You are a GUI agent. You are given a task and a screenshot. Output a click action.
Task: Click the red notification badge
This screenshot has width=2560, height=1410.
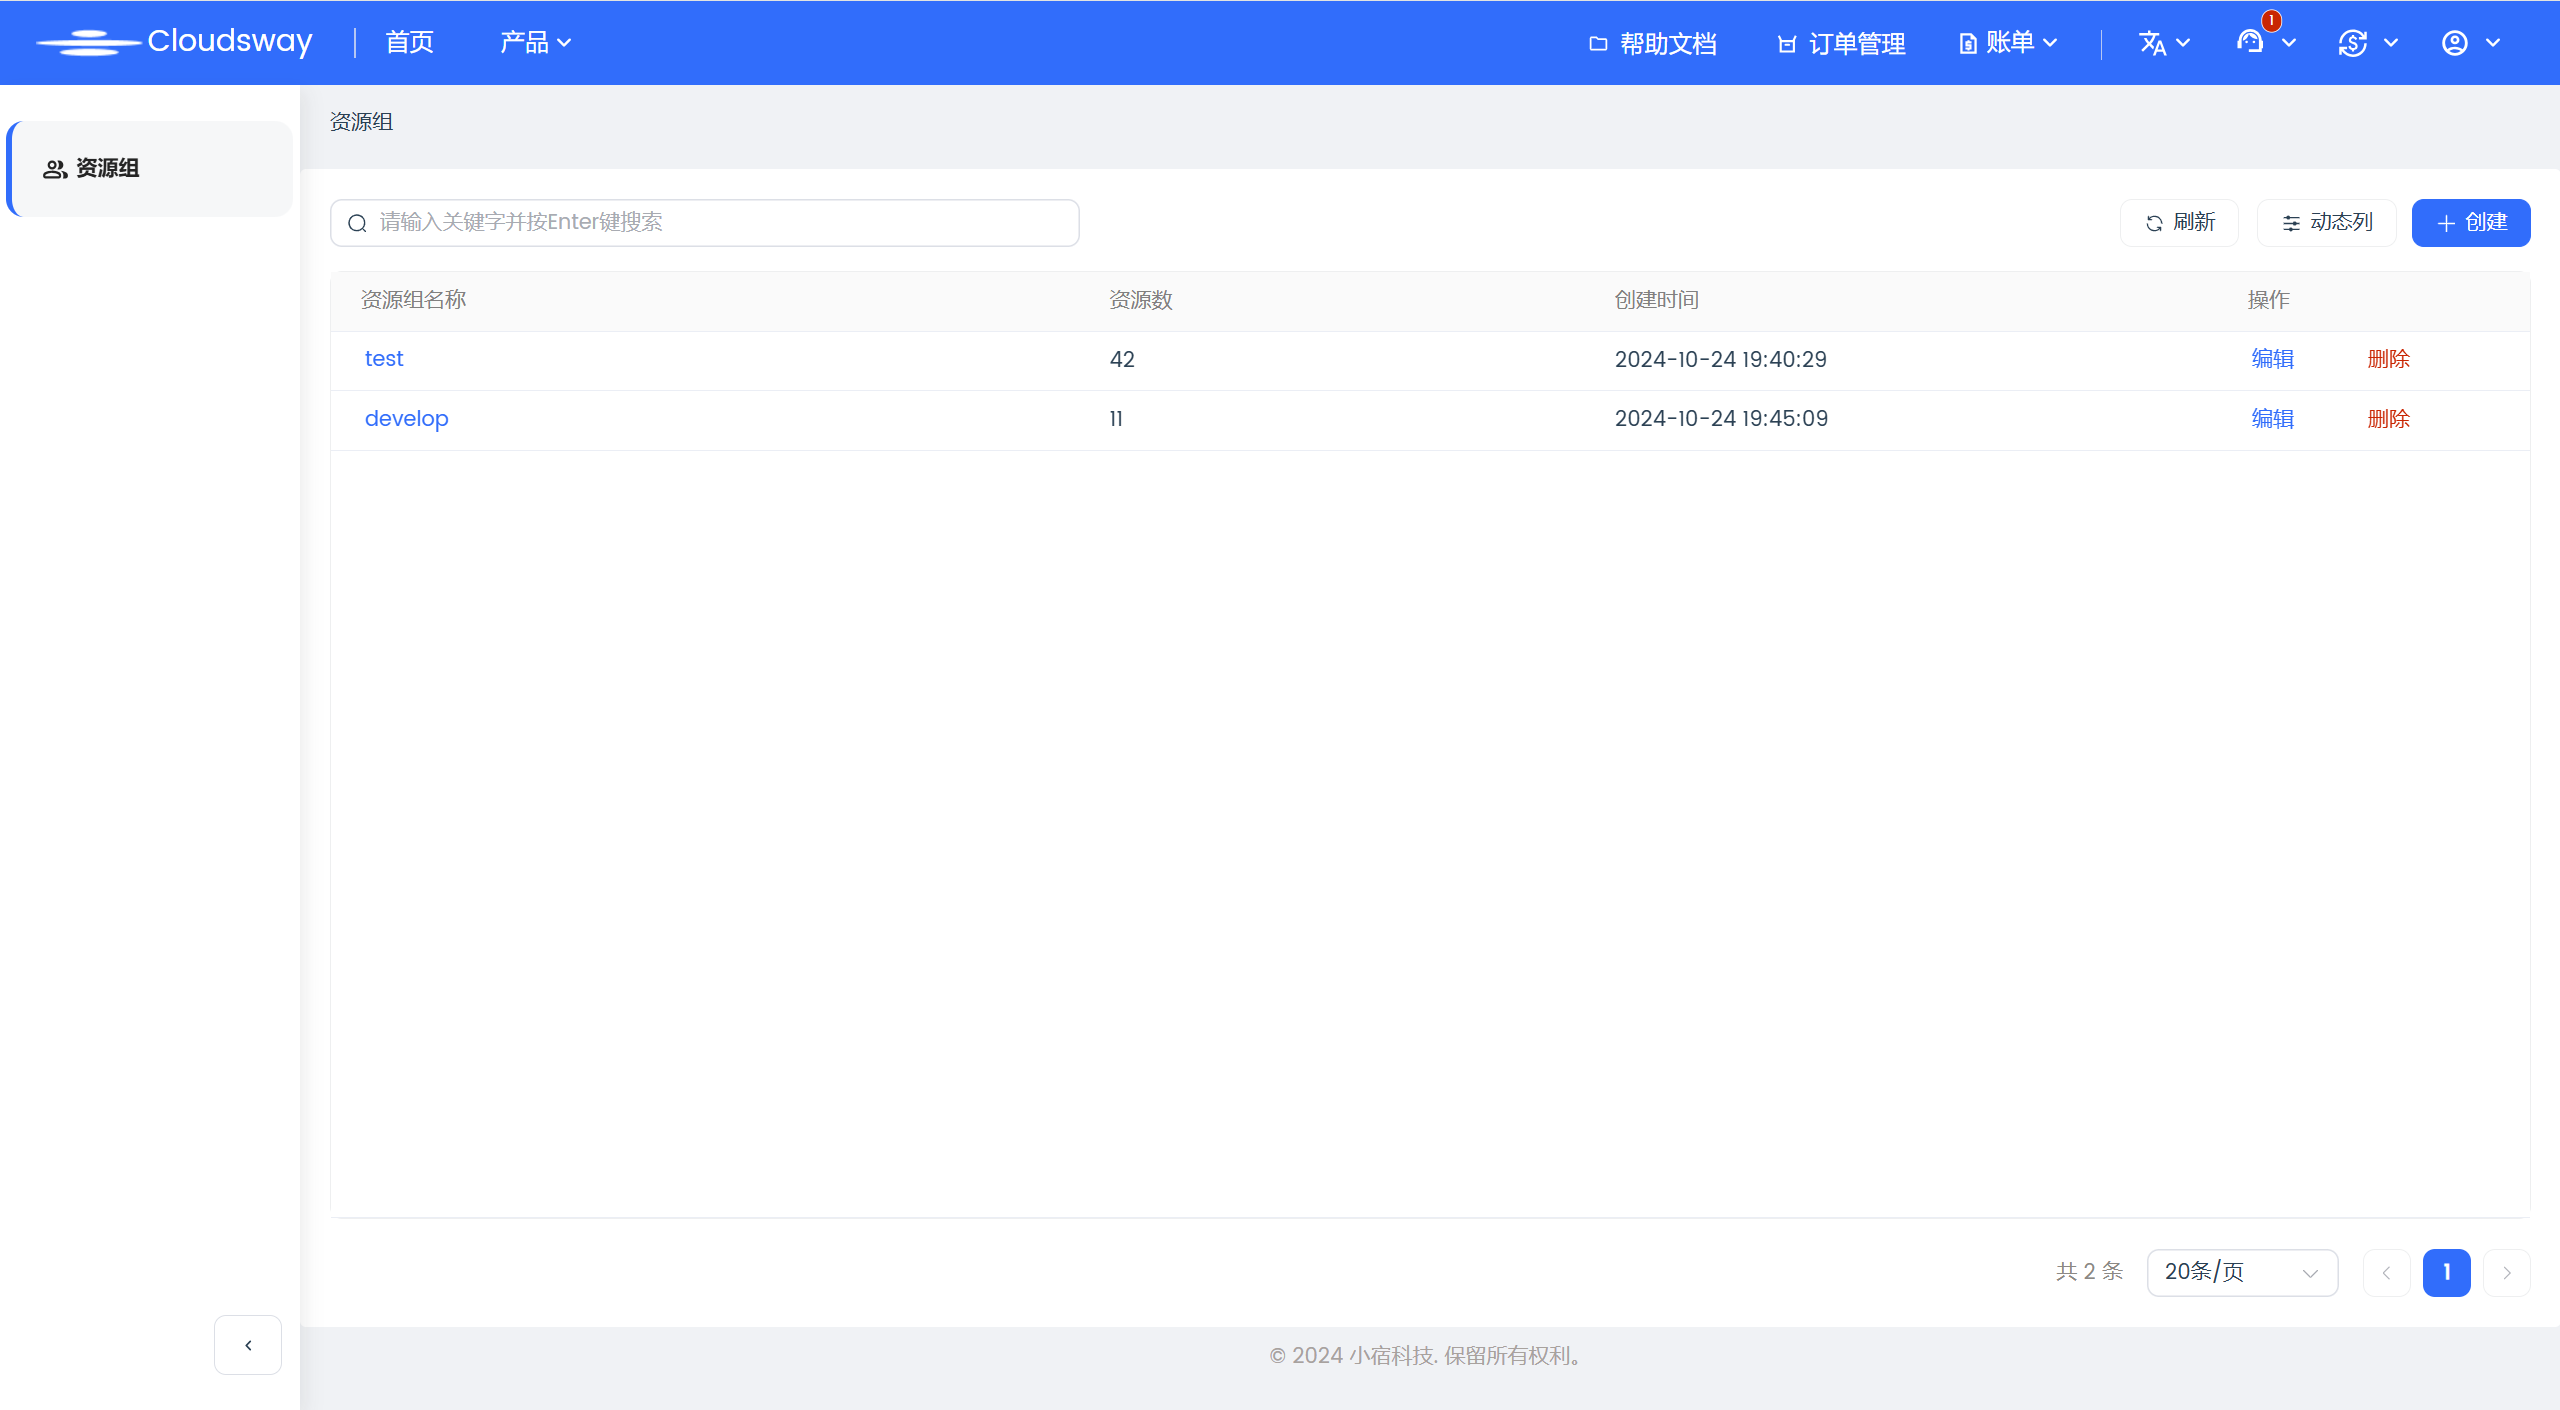point(2272,21)
